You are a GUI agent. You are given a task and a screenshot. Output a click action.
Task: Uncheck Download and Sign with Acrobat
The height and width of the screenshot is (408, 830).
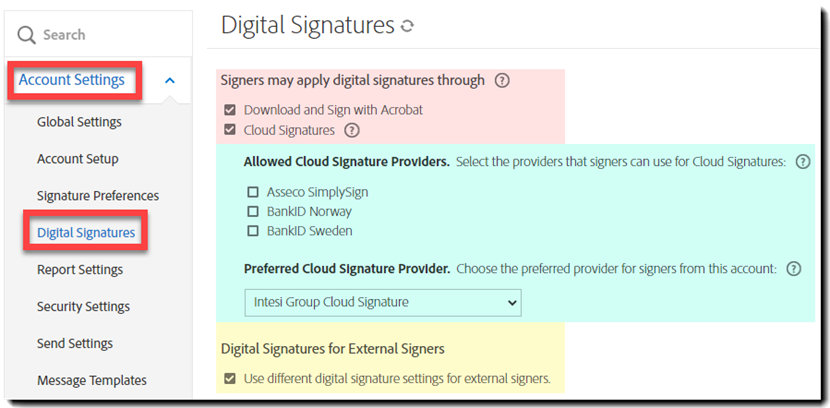pyautogui.click(x=230, y=110)
